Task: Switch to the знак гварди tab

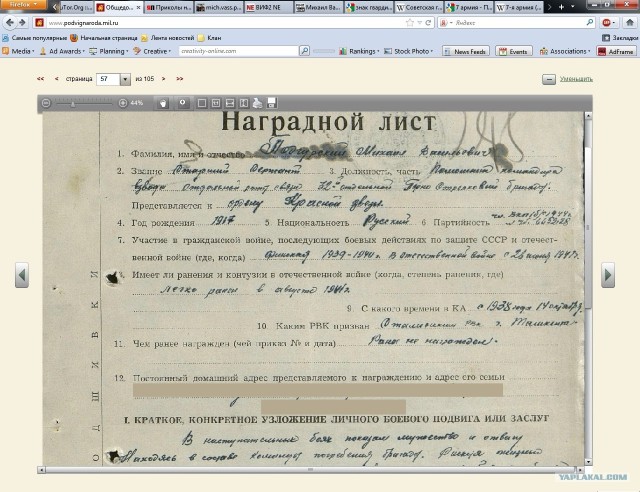Action: click(369, 7)
